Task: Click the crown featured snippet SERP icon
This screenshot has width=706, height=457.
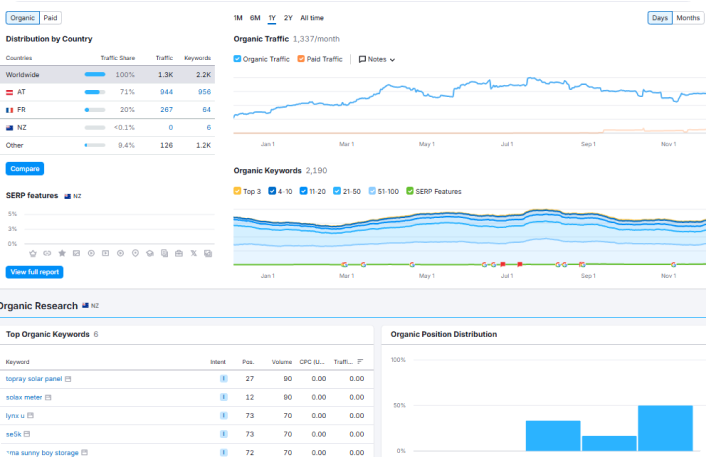Action: [x=33, y=253]
